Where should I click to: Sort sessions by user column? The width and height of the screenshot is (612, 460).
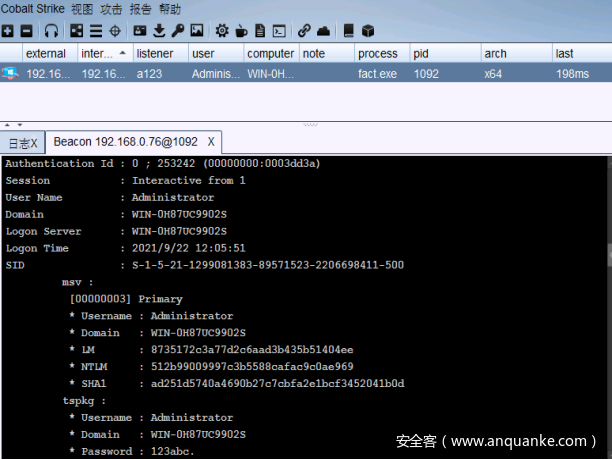[x=215, y=53]
